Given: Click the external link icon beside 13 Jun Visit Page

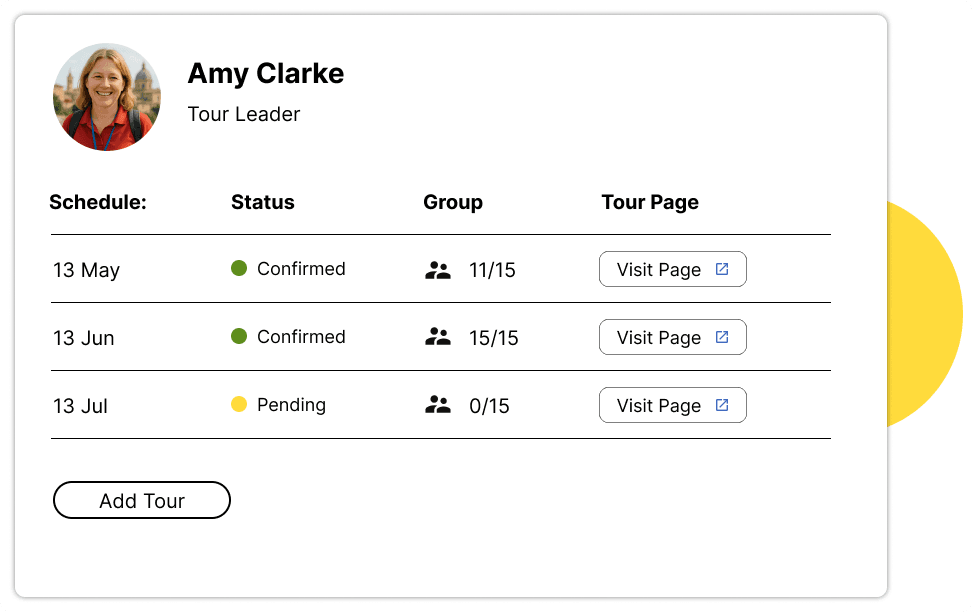Looking at the screenshot, I should (x=723, y=337).
